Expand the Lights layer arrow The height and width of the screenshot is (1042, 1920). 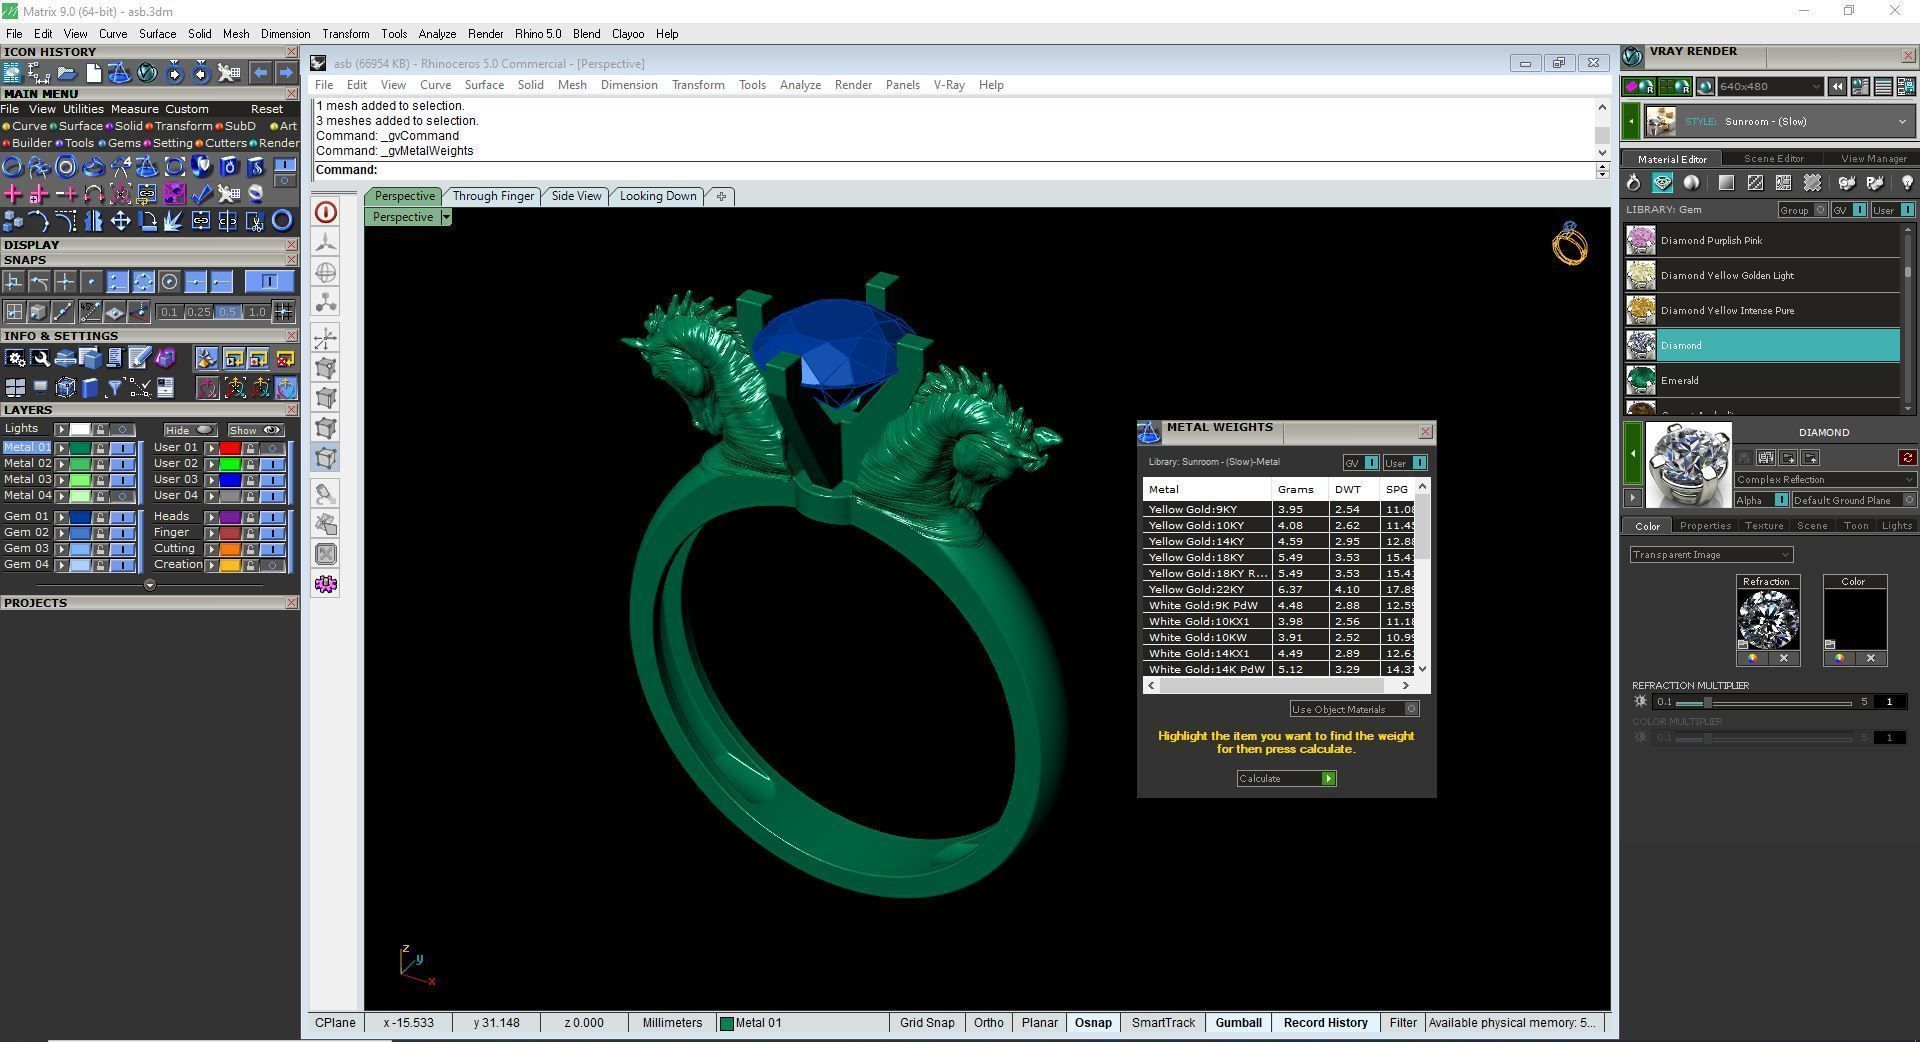(x=61, y=430)
